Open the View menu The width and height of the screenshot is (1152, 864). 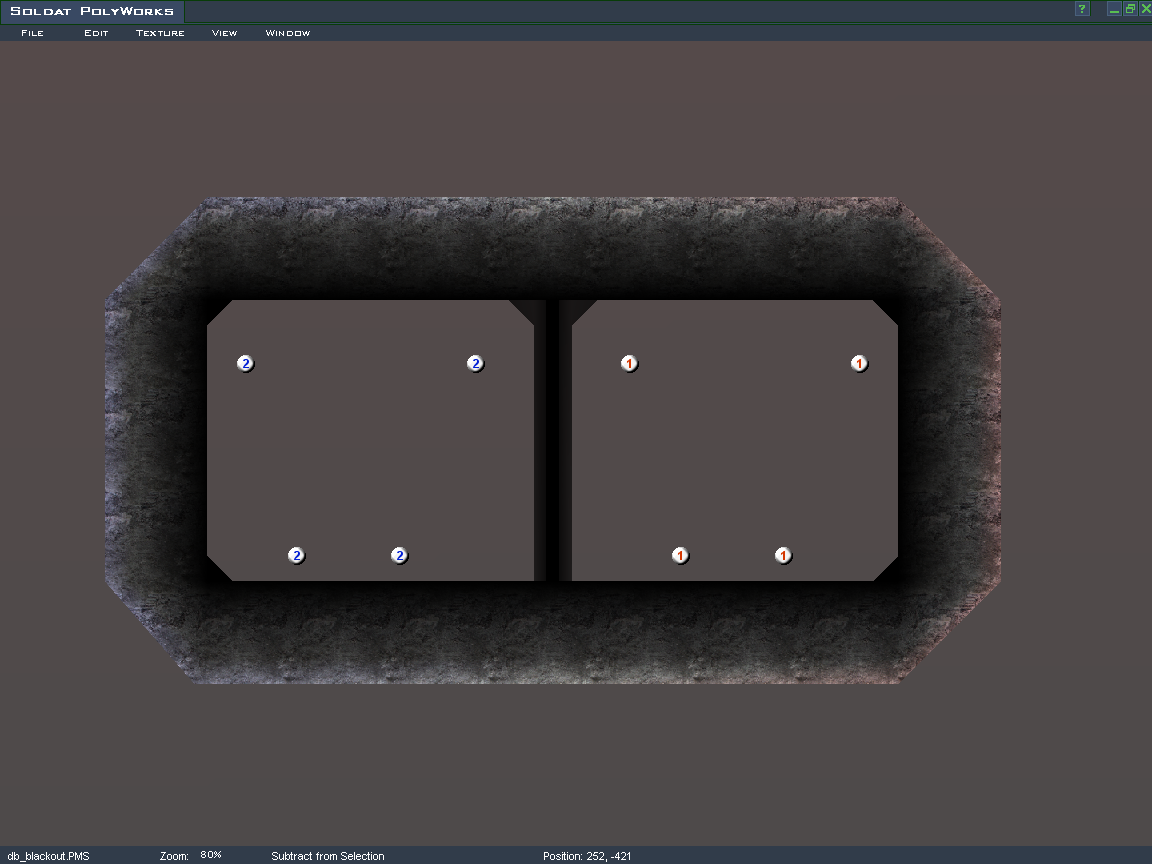[x=224, y=33]
